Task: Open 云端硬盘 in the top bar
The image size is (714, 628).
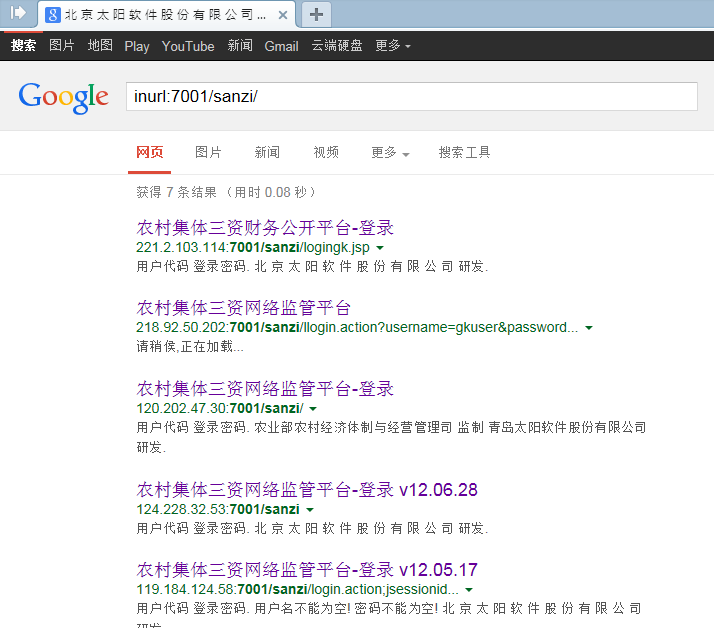Action: click(337, 46)
